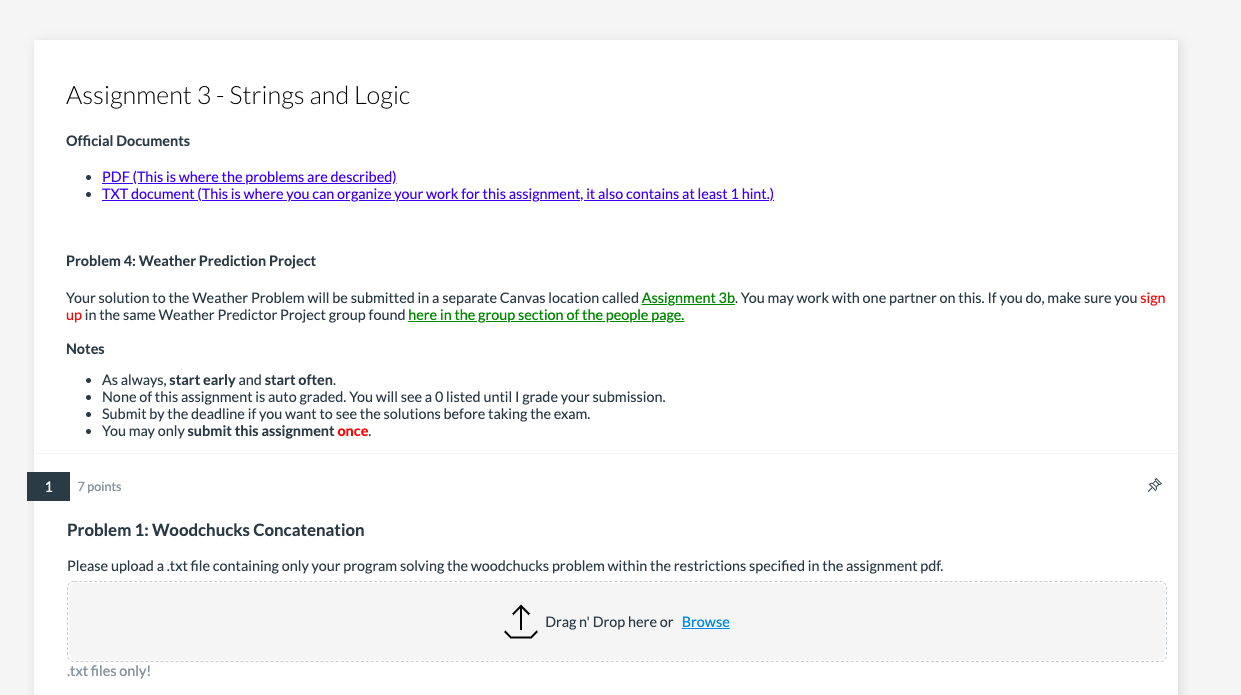Viewport: 1241px width, 695px height.
Task: Click the "Notes" heading
Action: tap(85, 349)
